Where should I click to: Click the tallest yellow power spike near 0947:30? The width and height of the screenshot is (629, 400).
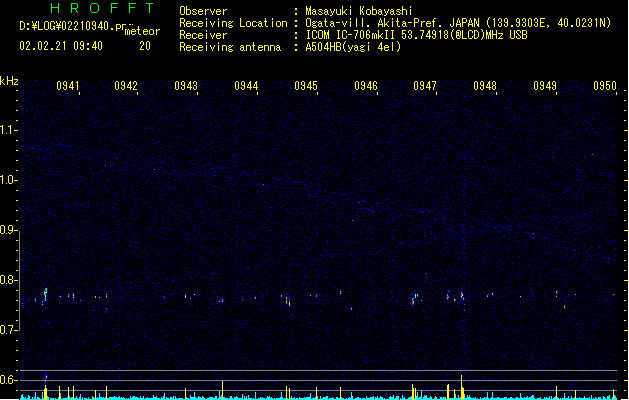click(462, 387)
